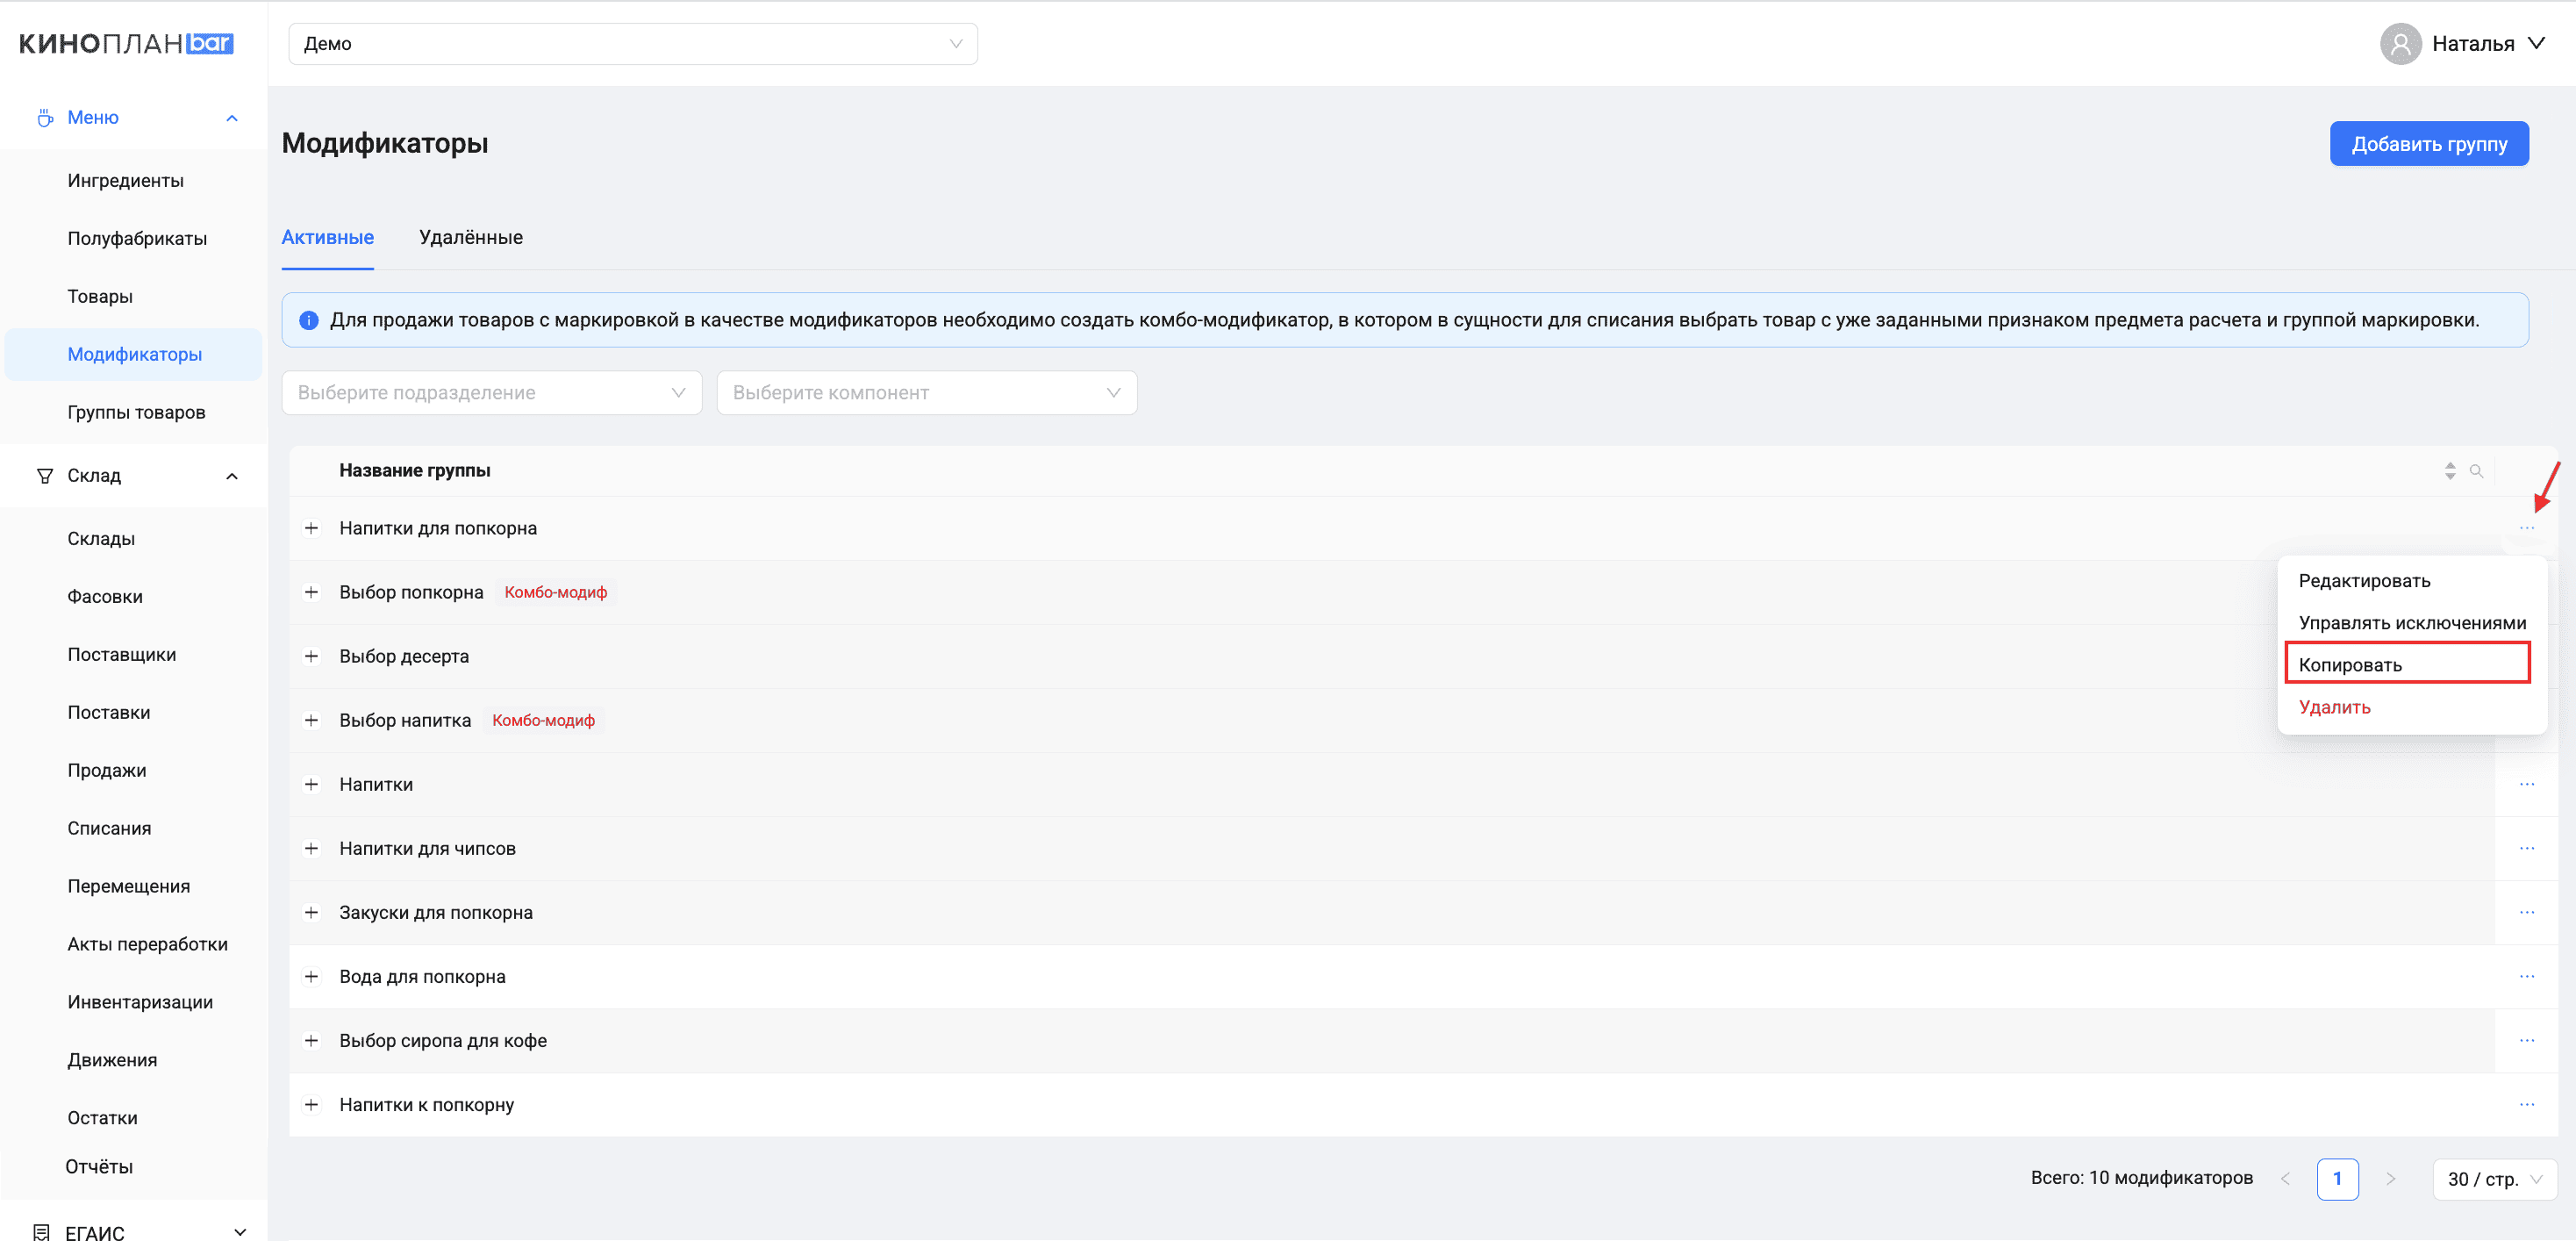Click the КИНОПЛАН bar logo

pos(126,44)
